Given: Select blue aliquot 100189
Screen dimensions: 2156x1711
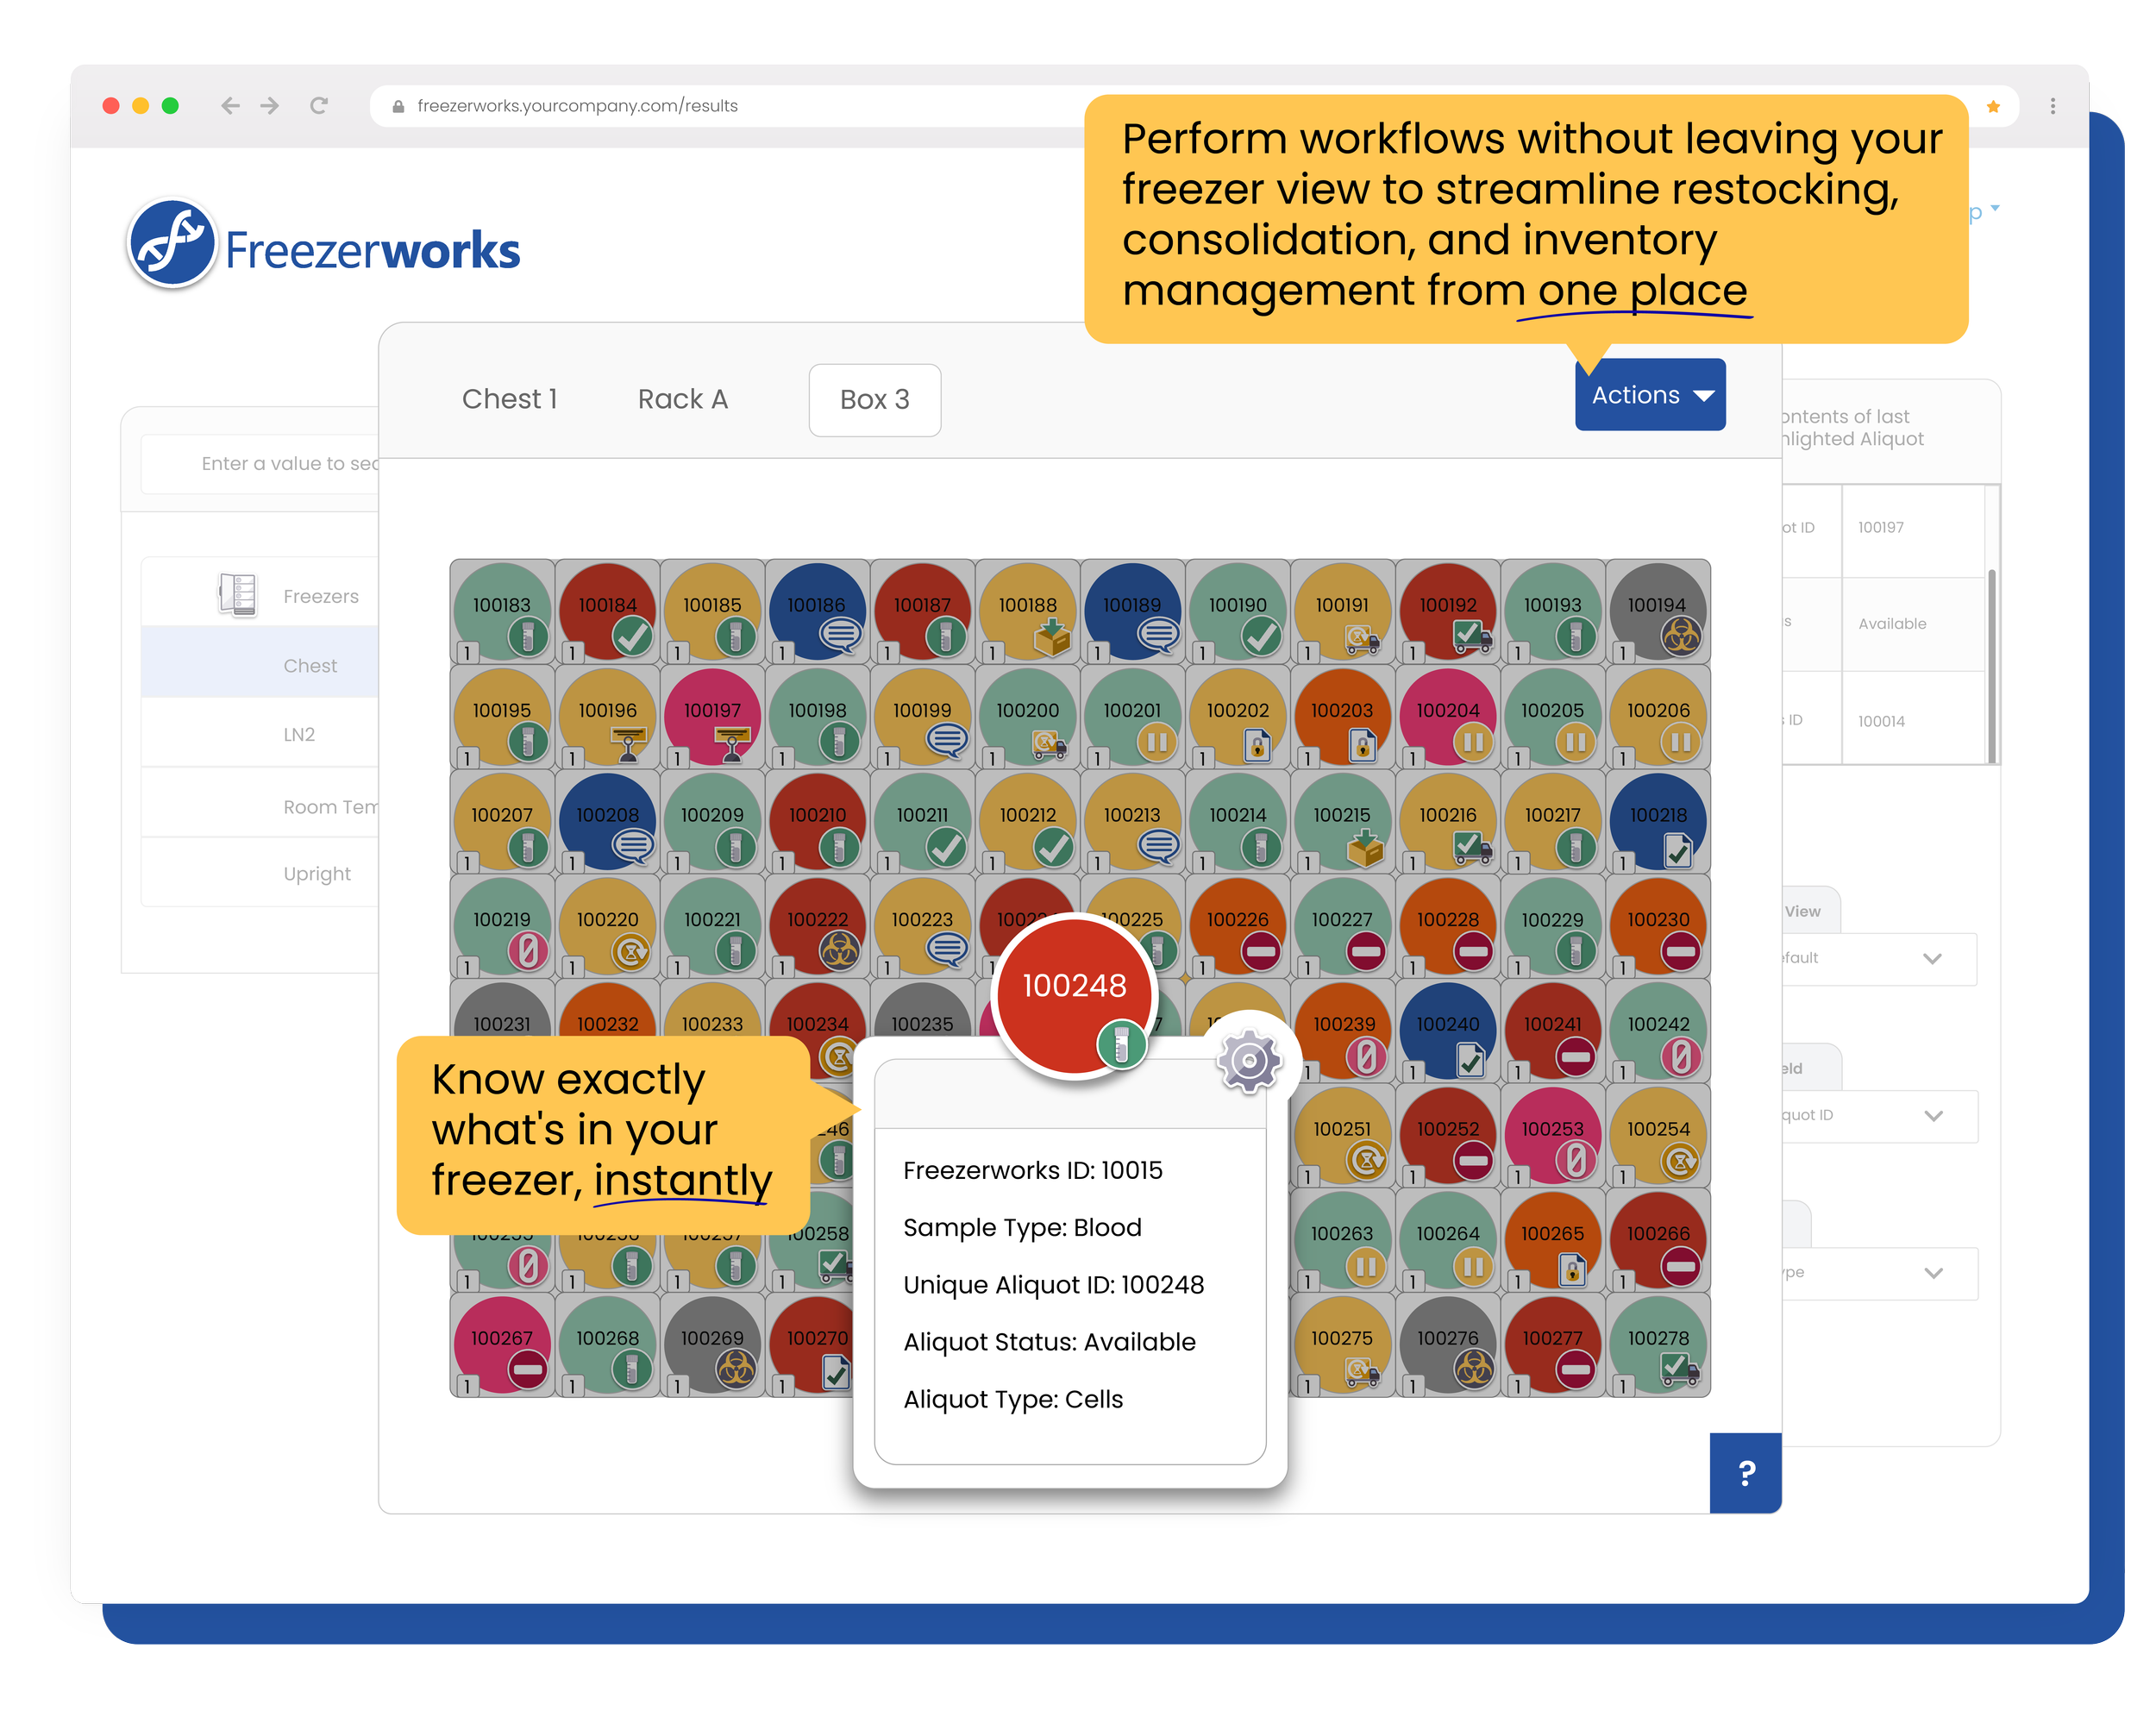Looking at the screenshot, I should point(1132,611).
